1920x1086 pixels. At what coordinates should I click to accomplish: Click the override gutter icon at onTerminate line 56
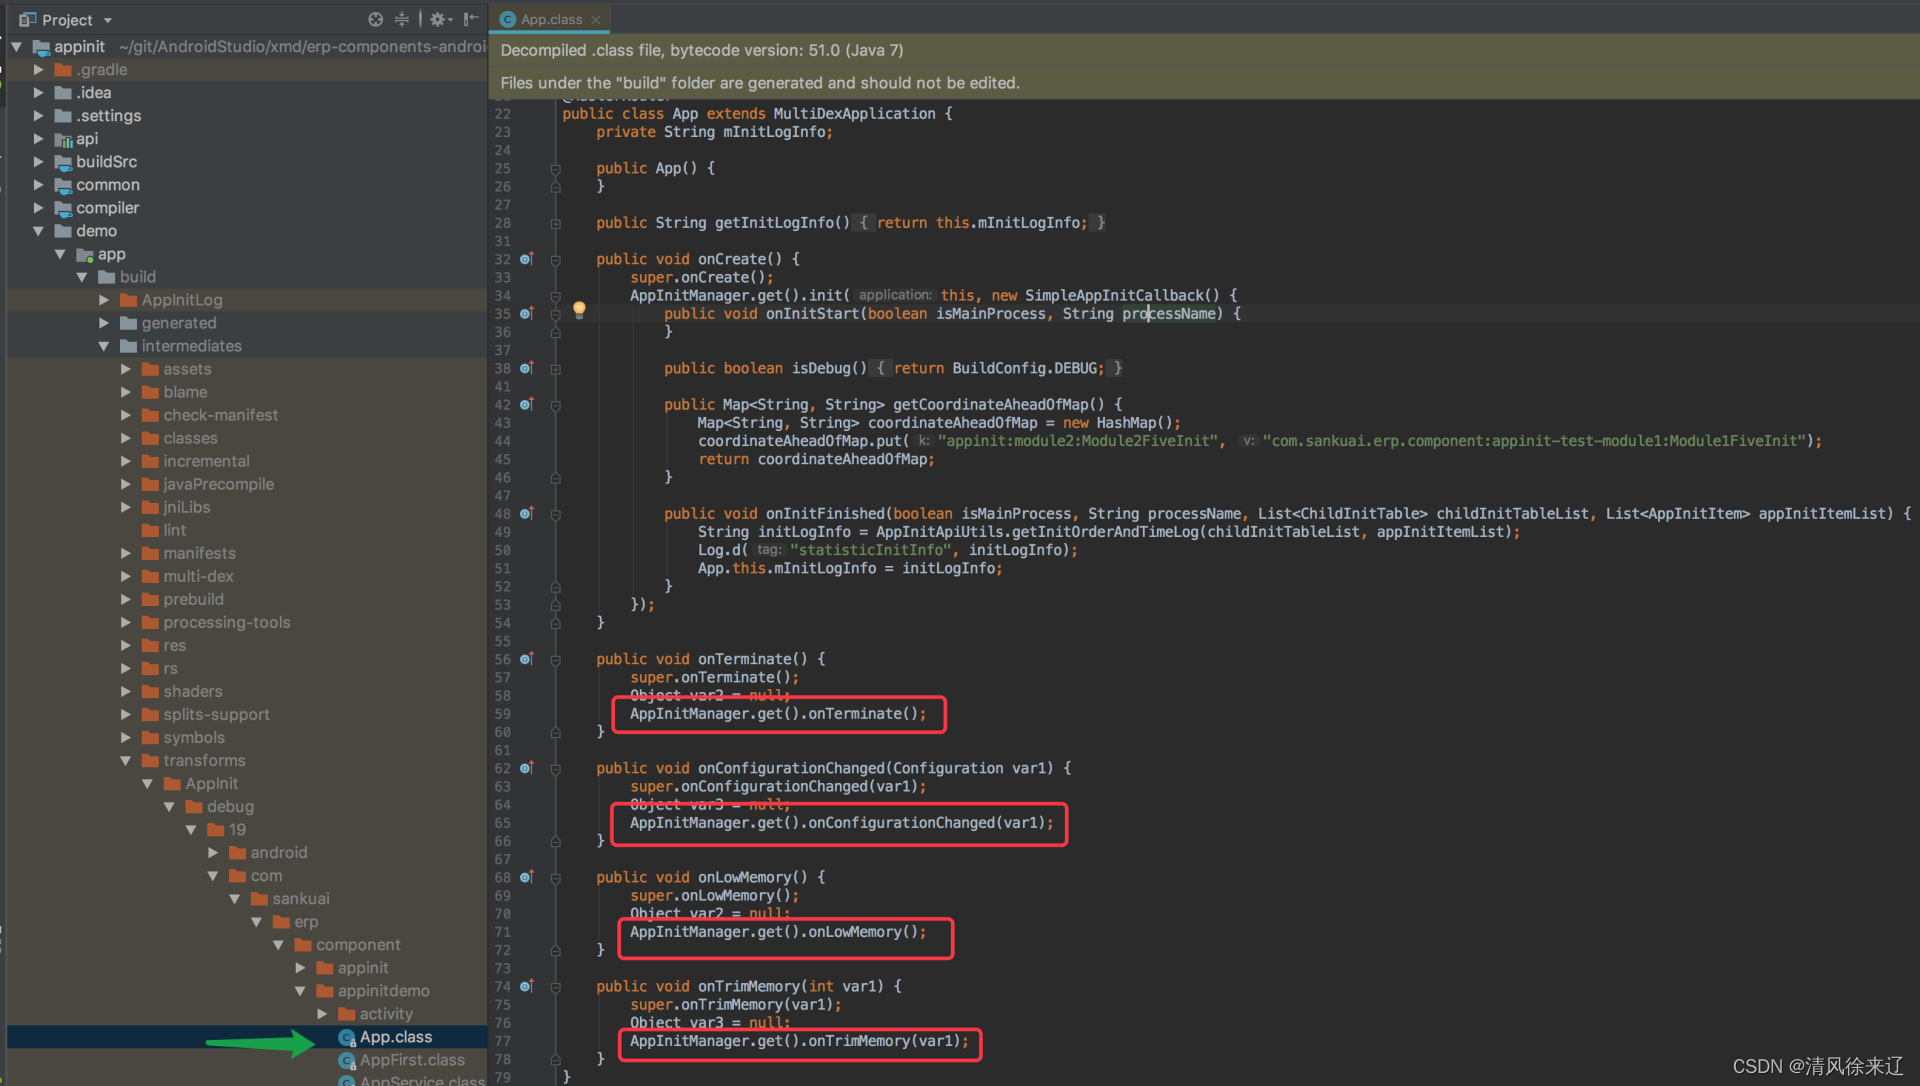coord(526,659)
